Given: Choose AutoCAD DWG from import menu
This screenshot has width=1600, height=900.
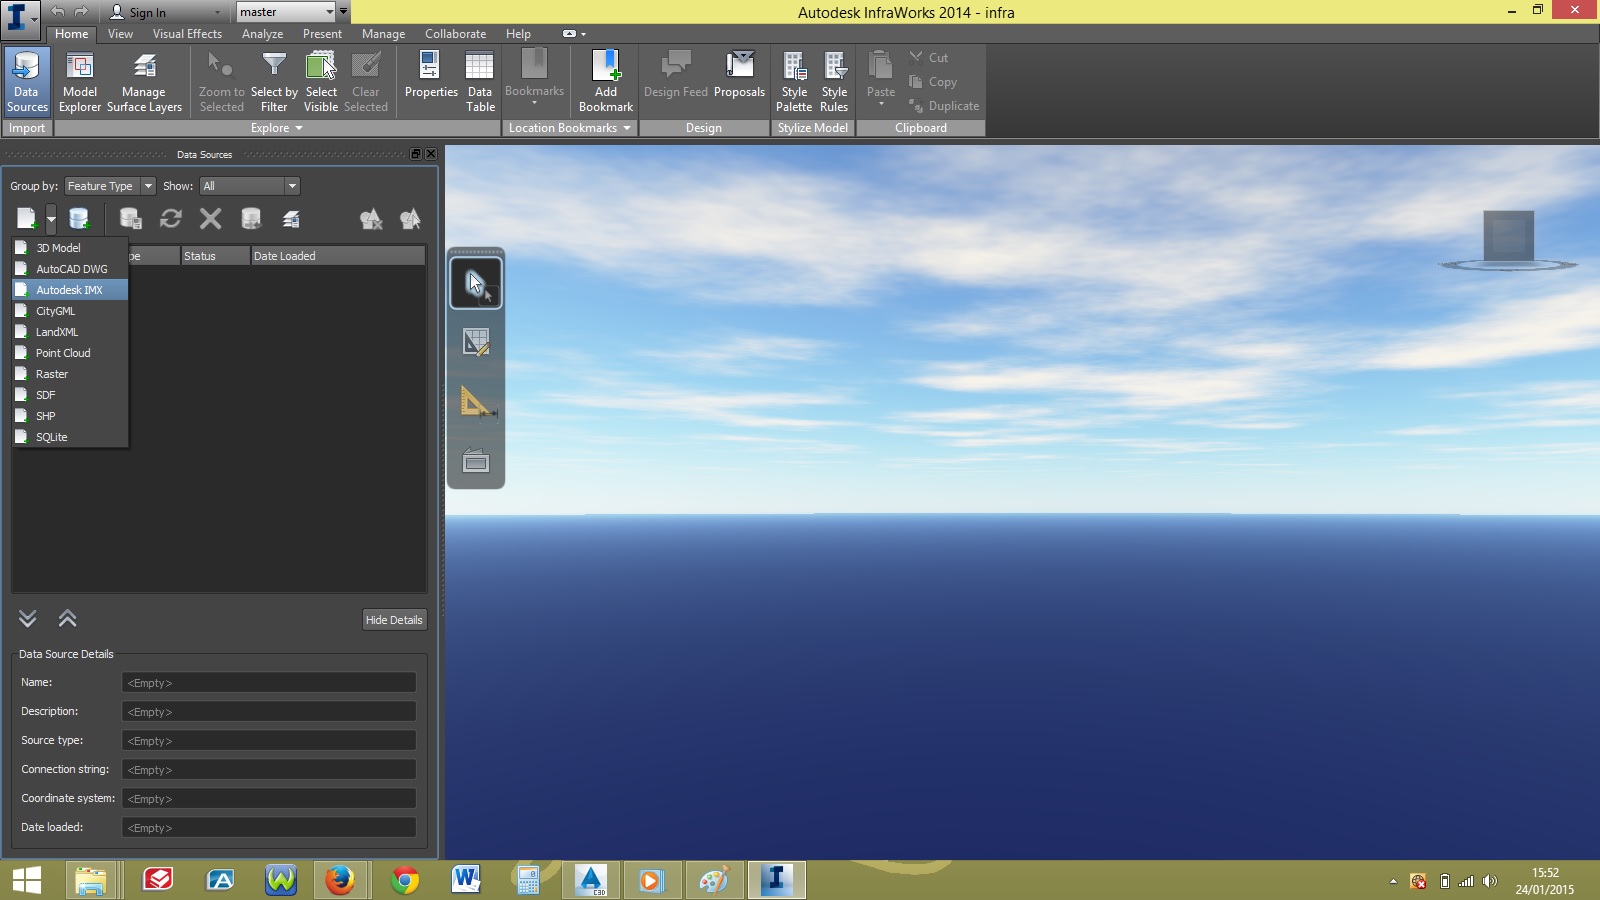Looking at the screenshot, I should coord(70,269).
